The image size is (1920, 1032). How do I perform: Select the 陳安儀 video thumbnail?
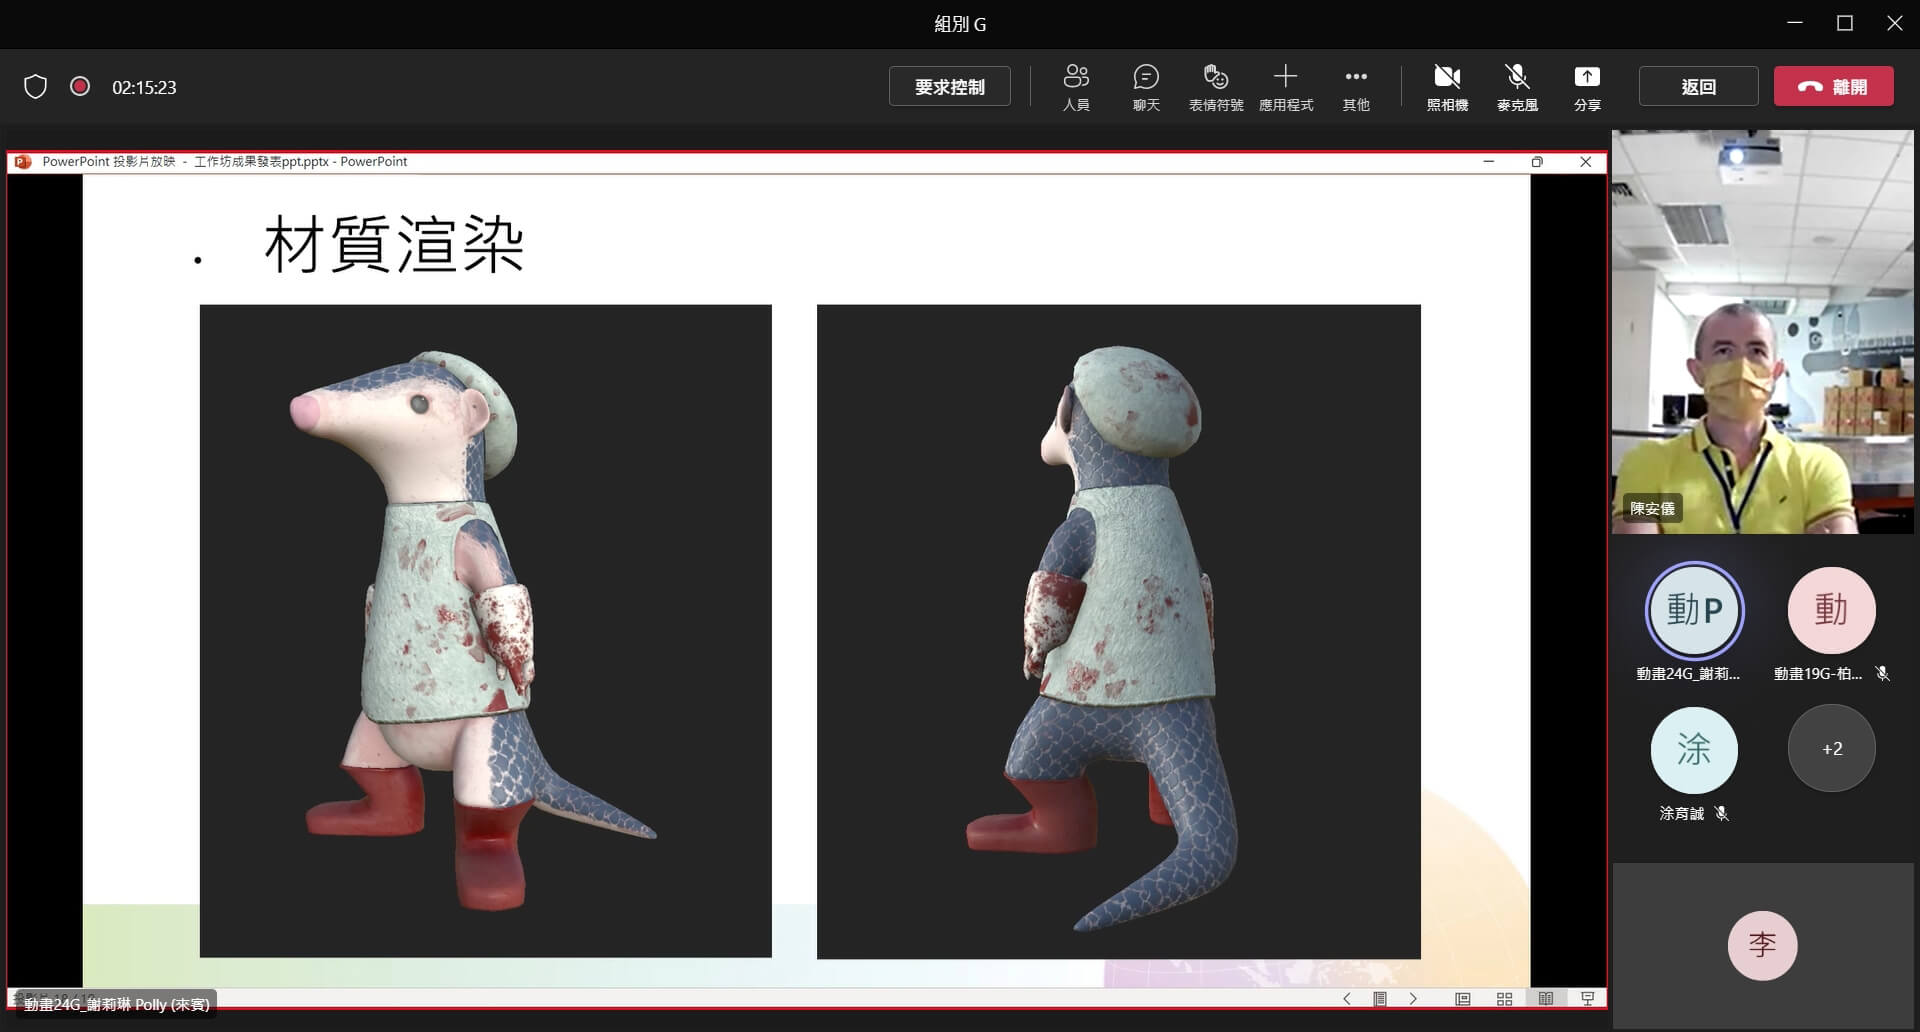point(1762,332)
